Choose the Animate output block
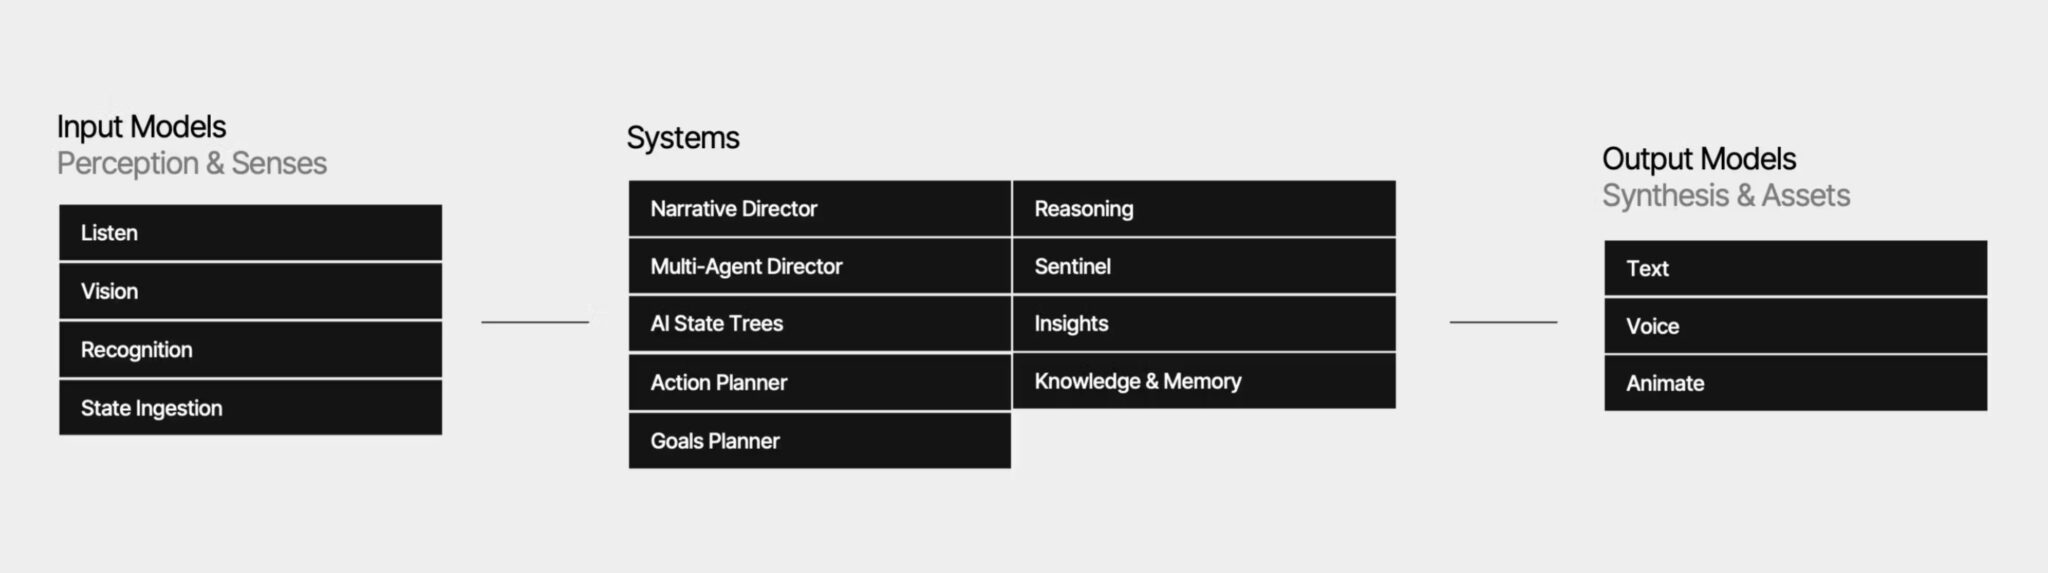 point(1795,383)
